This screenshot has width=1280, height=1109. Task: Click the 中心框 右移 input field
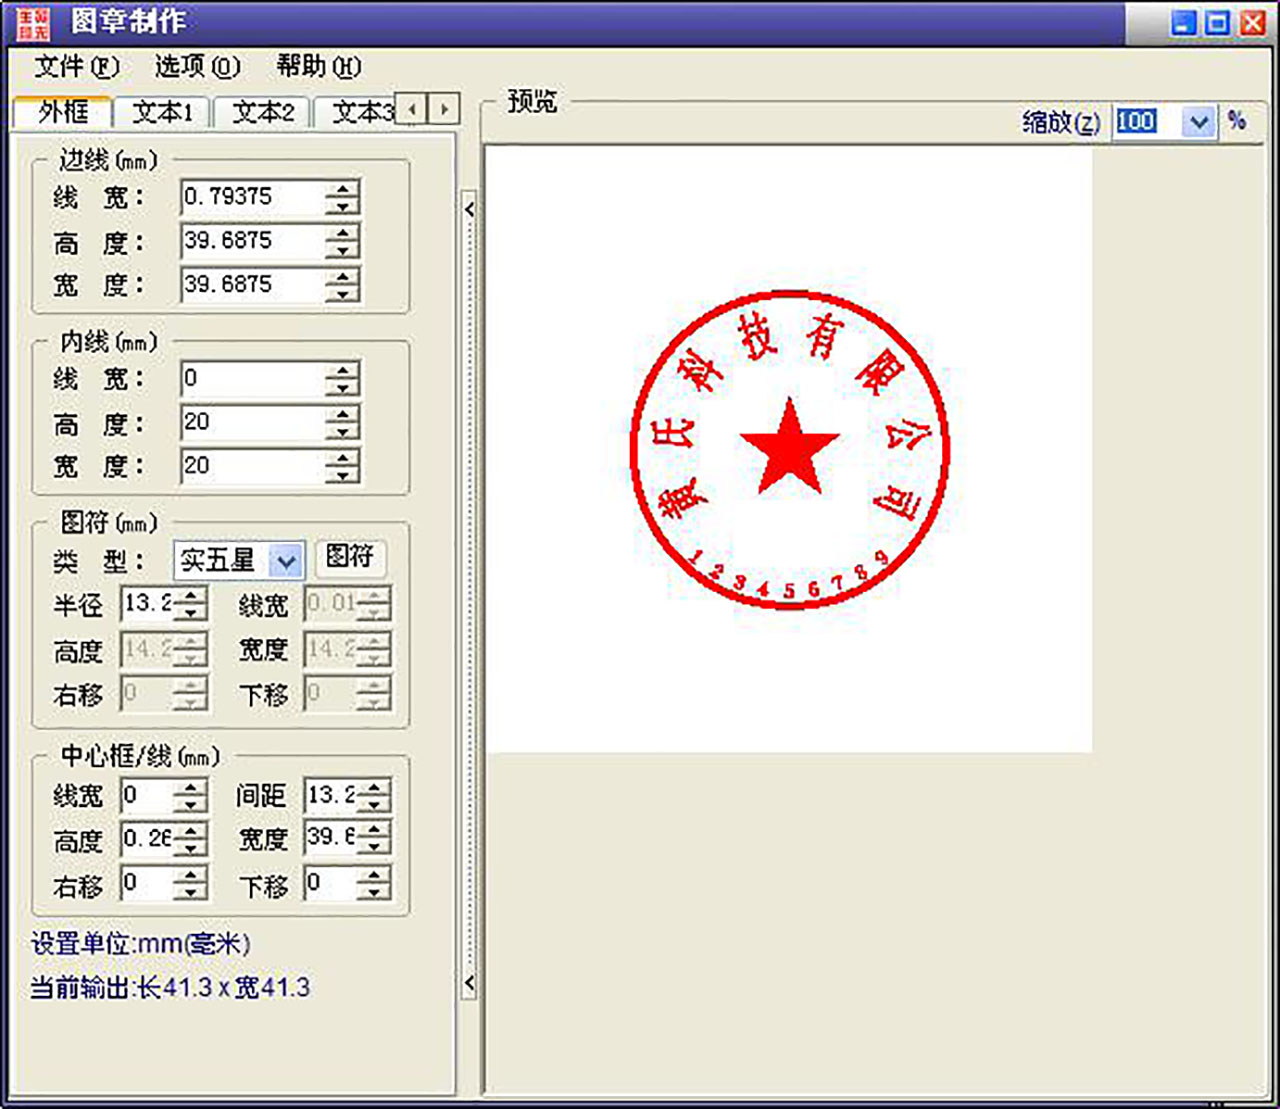click(147, 884)
